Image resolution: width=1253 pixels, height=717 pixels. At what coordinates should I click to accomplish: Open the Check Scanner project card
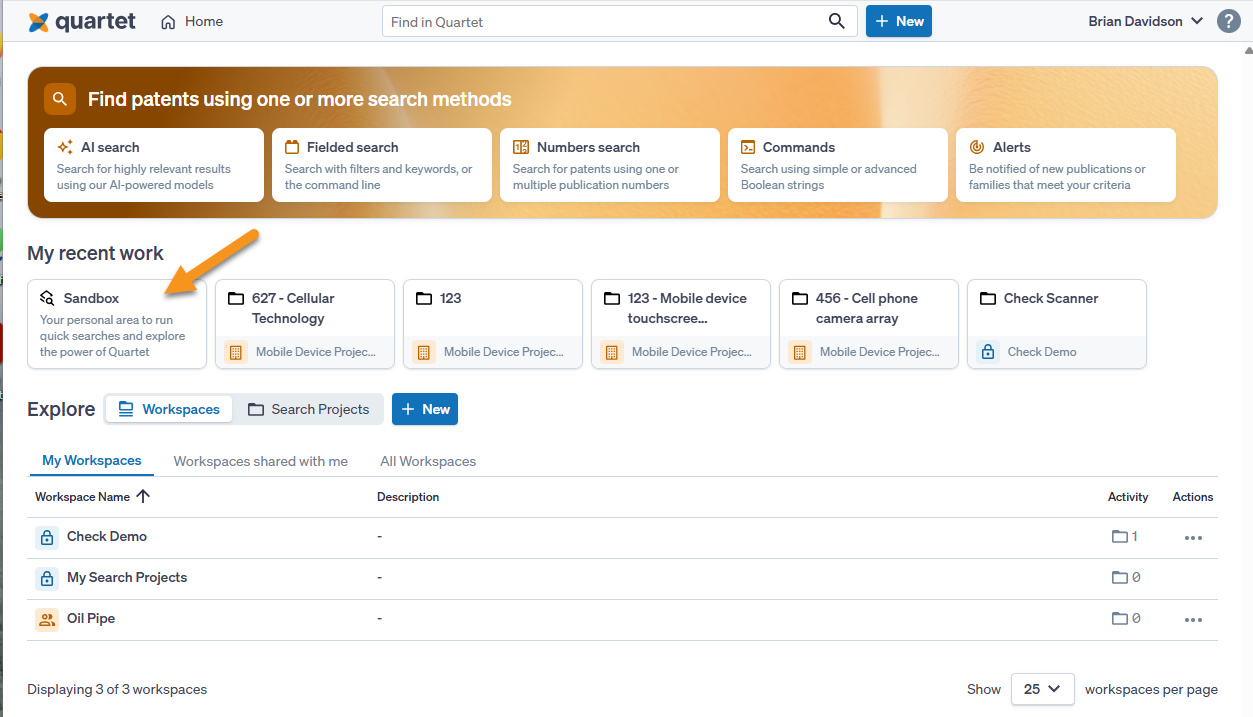[x=1057, y=324]
